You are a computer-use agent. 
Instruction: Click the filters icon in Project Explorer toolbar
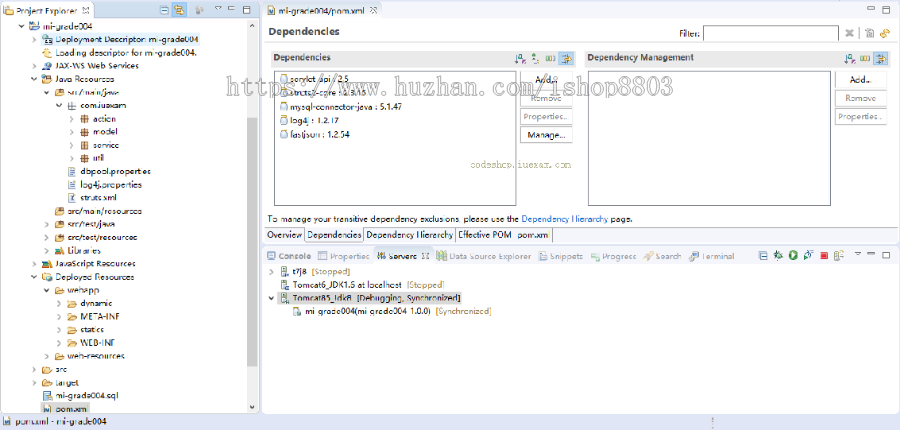click(x=199, y=10)
